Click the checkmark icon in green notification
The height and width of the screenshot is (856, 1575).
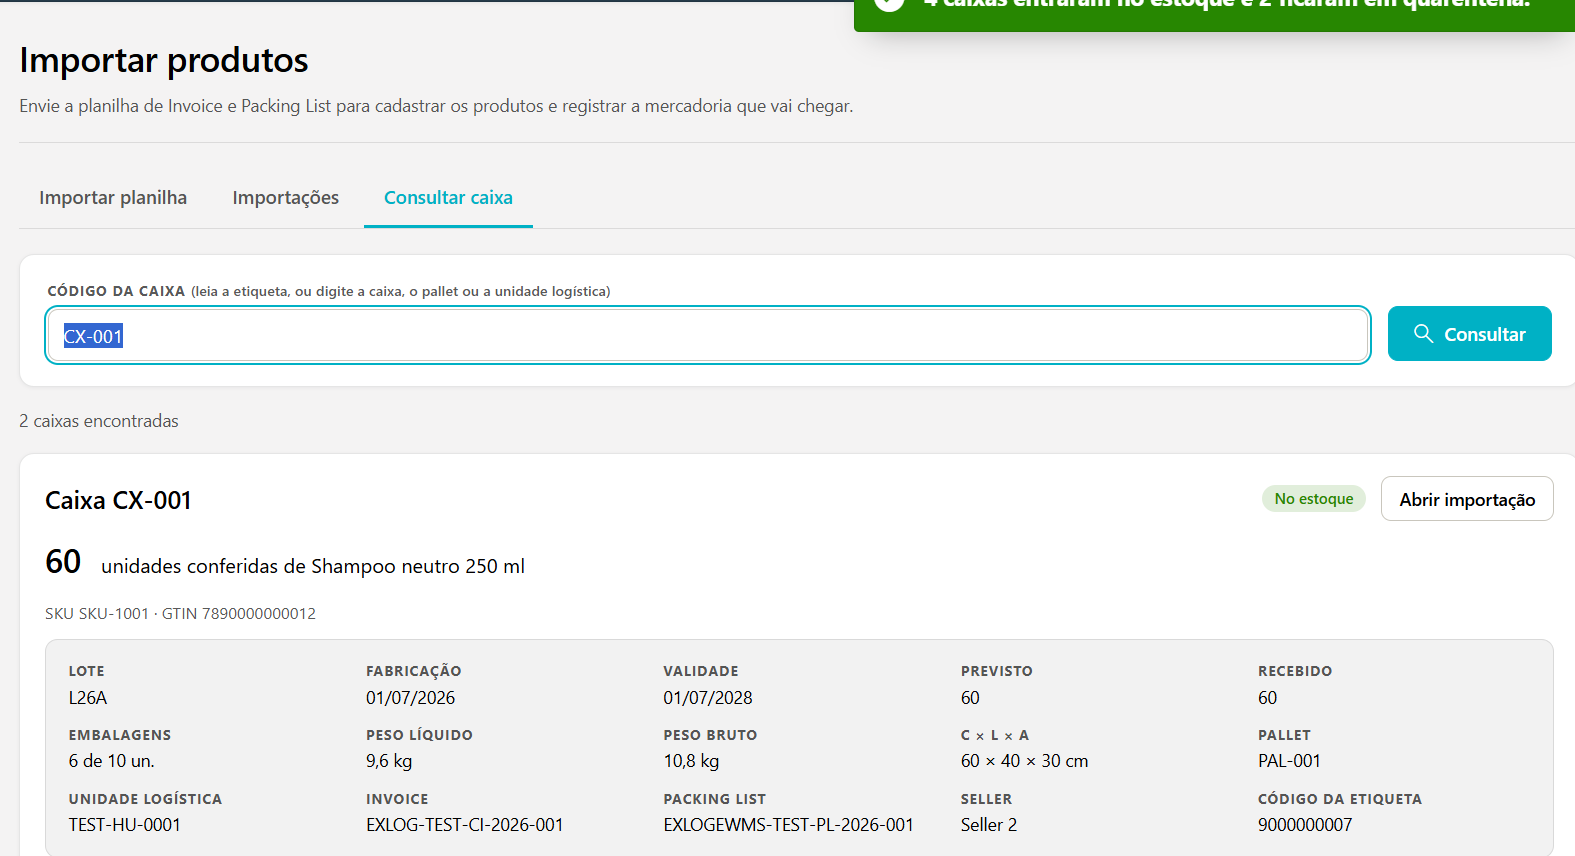(889, 3)
